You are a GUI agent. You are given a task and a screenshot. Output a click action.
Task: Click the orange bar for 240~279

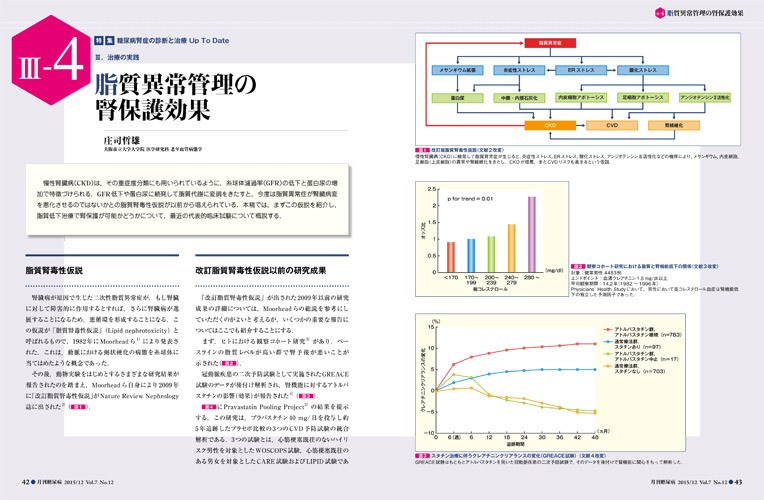pos(512,248)
